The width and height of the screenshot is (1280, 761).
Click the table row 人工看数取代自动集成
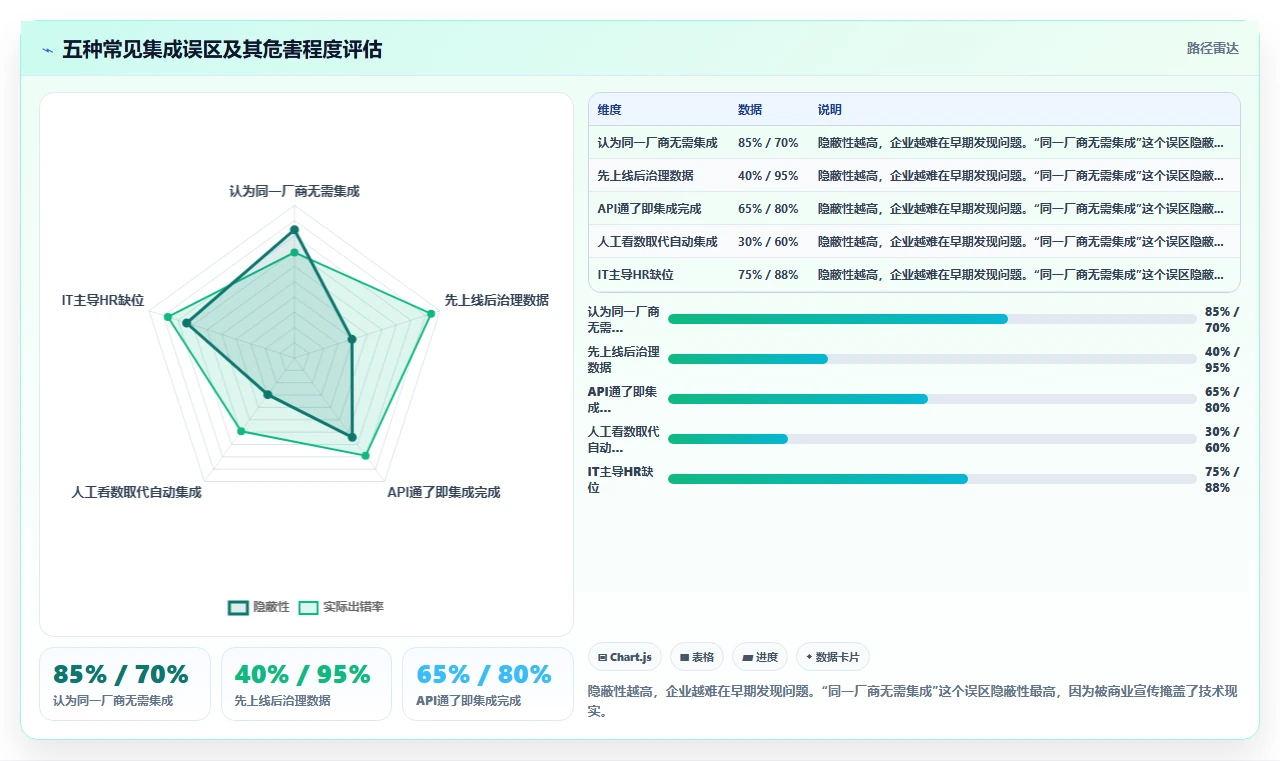pyautogui.click(x=914, y=241)
